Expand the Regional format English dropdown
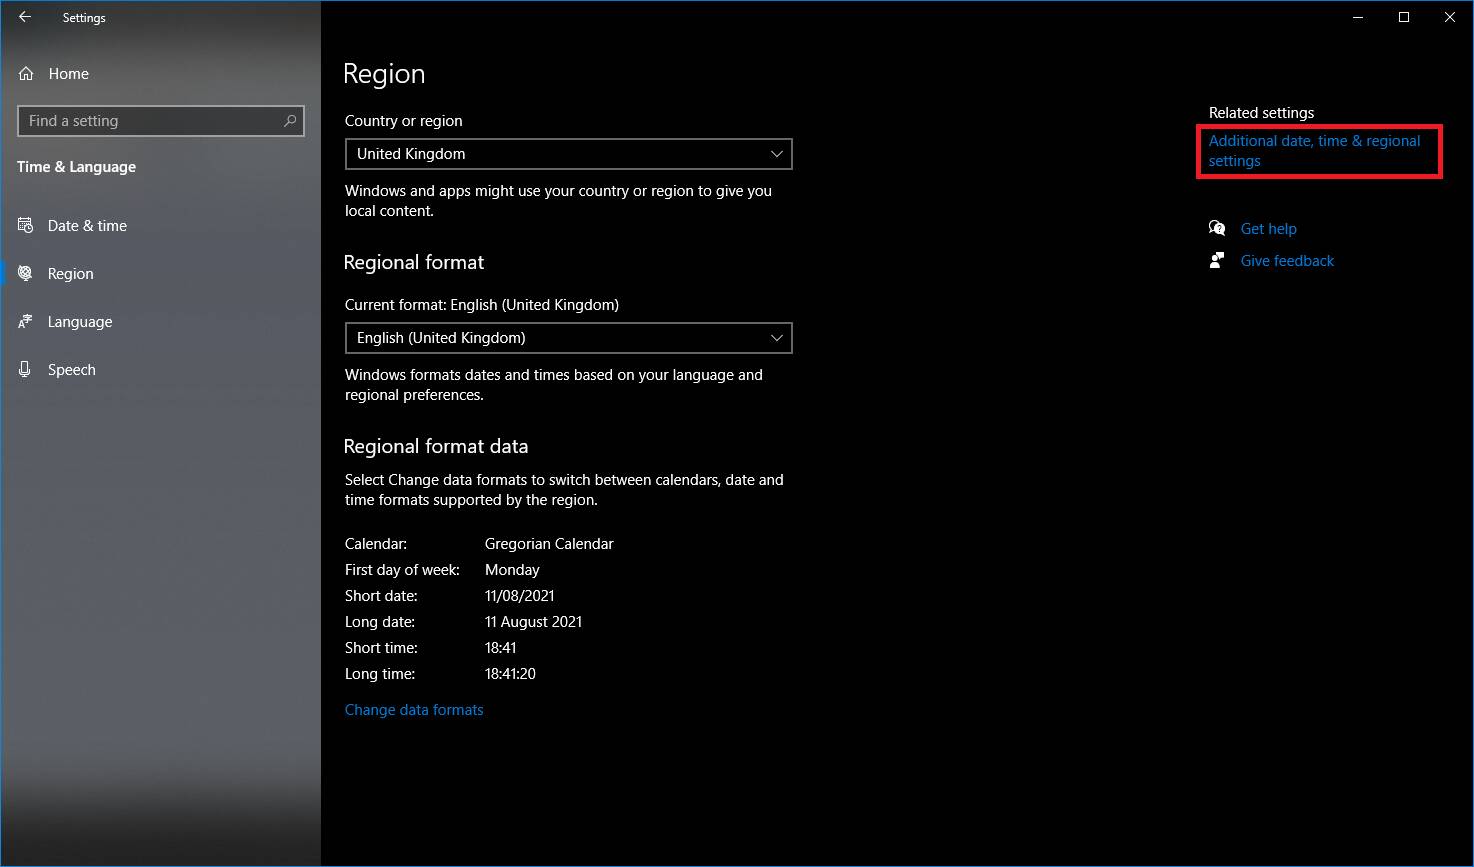This screenshot has width=1474, height=867. tap(568, 338)
